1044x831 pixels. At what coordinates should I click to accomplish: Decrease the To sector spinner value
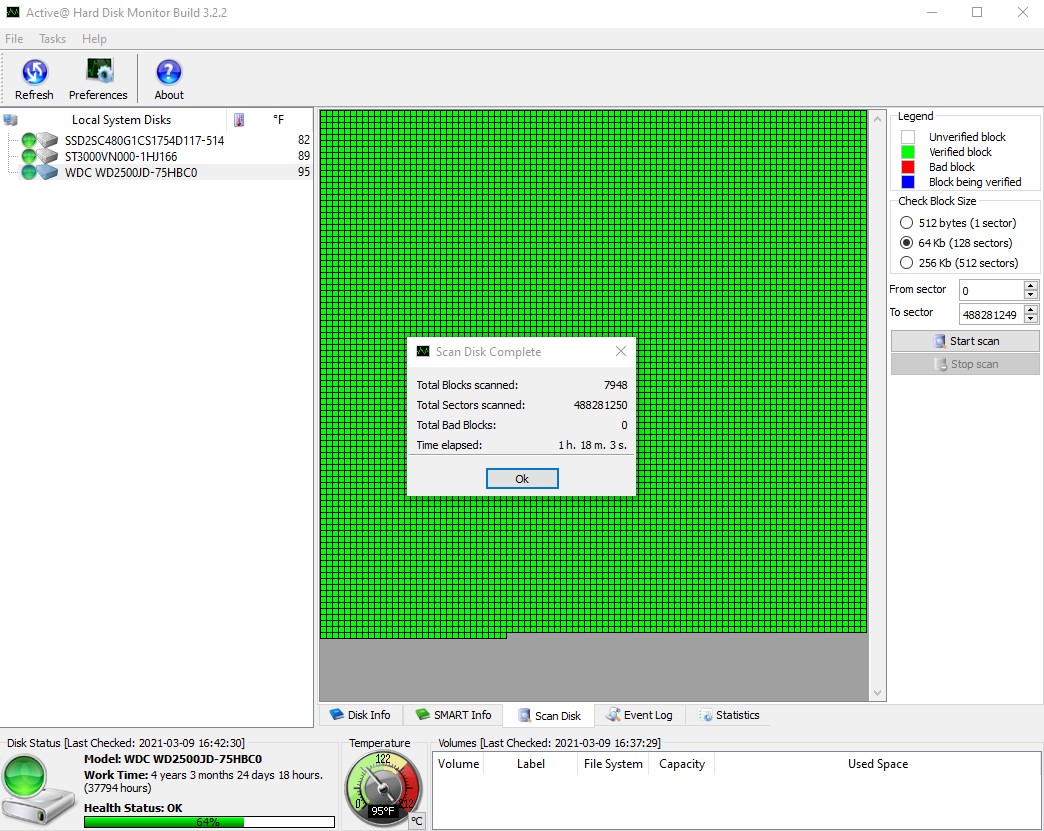[x=1031, y=319]
